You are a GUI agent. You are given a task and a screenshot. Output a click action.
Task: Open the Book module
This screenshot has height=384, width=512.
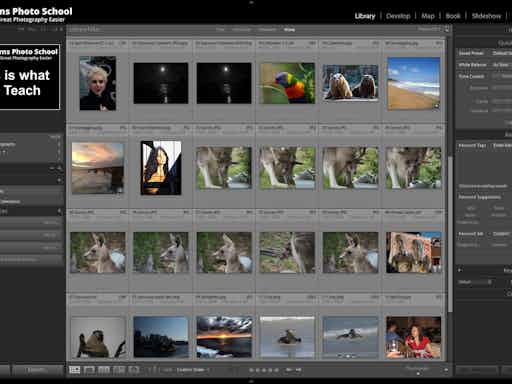click(x=453, y=16)
